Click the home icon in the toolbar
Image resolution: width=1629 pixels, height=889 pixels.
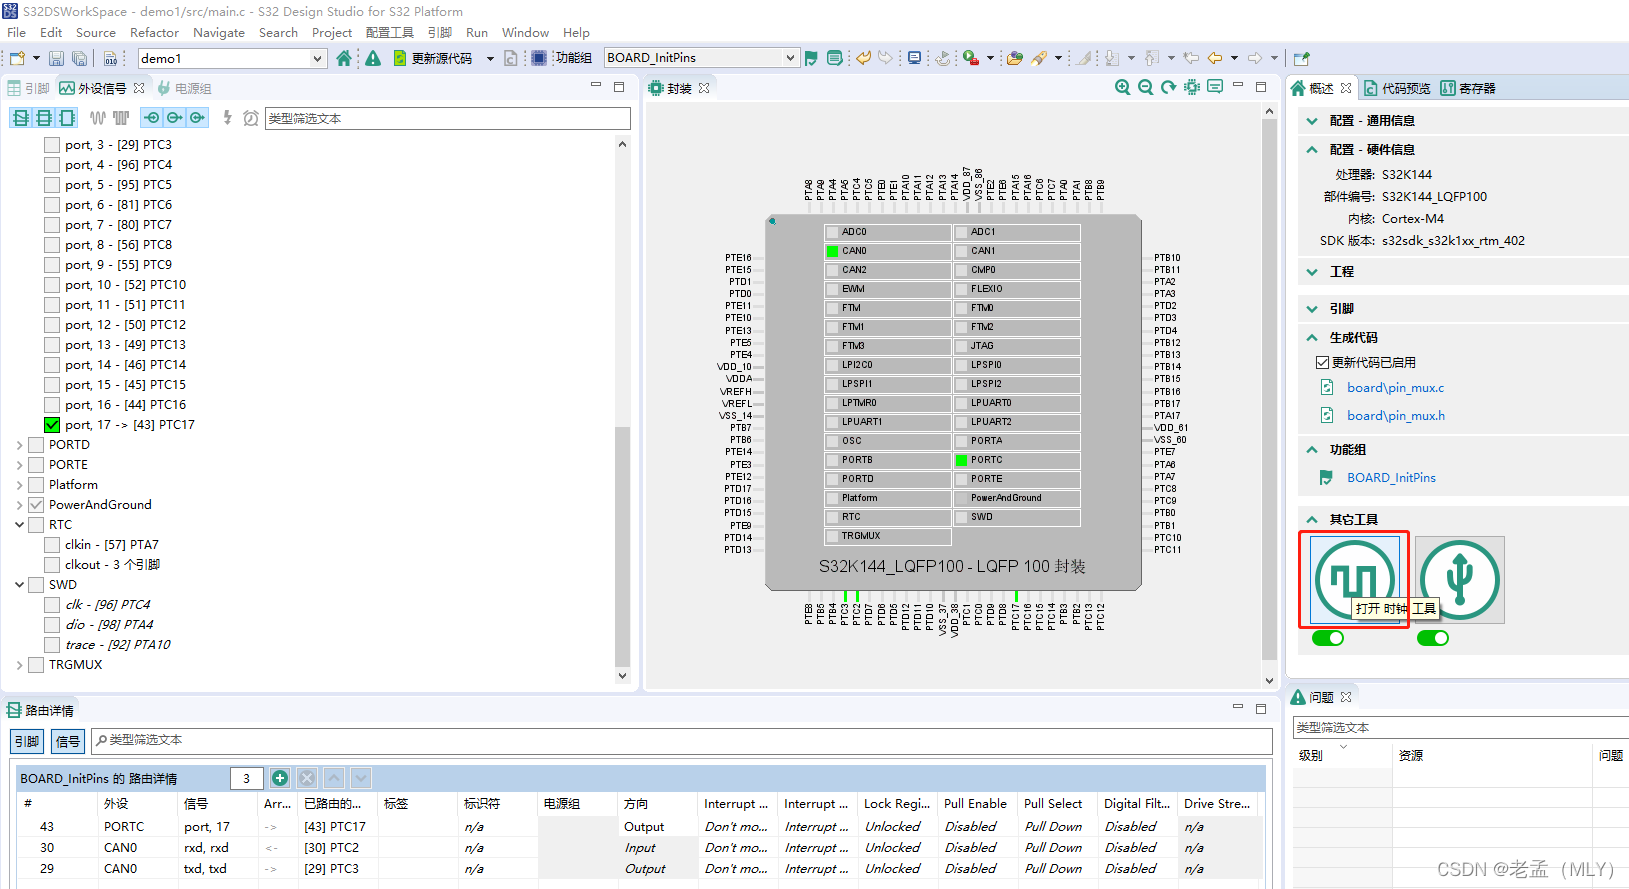344,58
